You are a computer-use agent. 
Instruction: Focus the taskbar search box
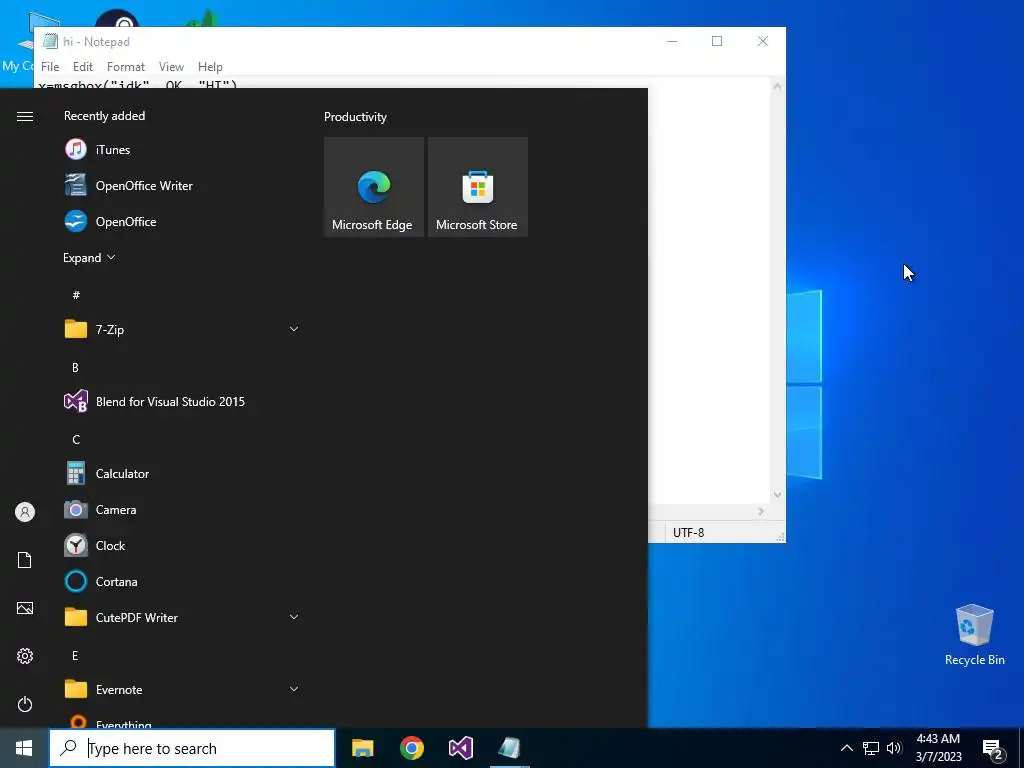click(x=192, y=748)
